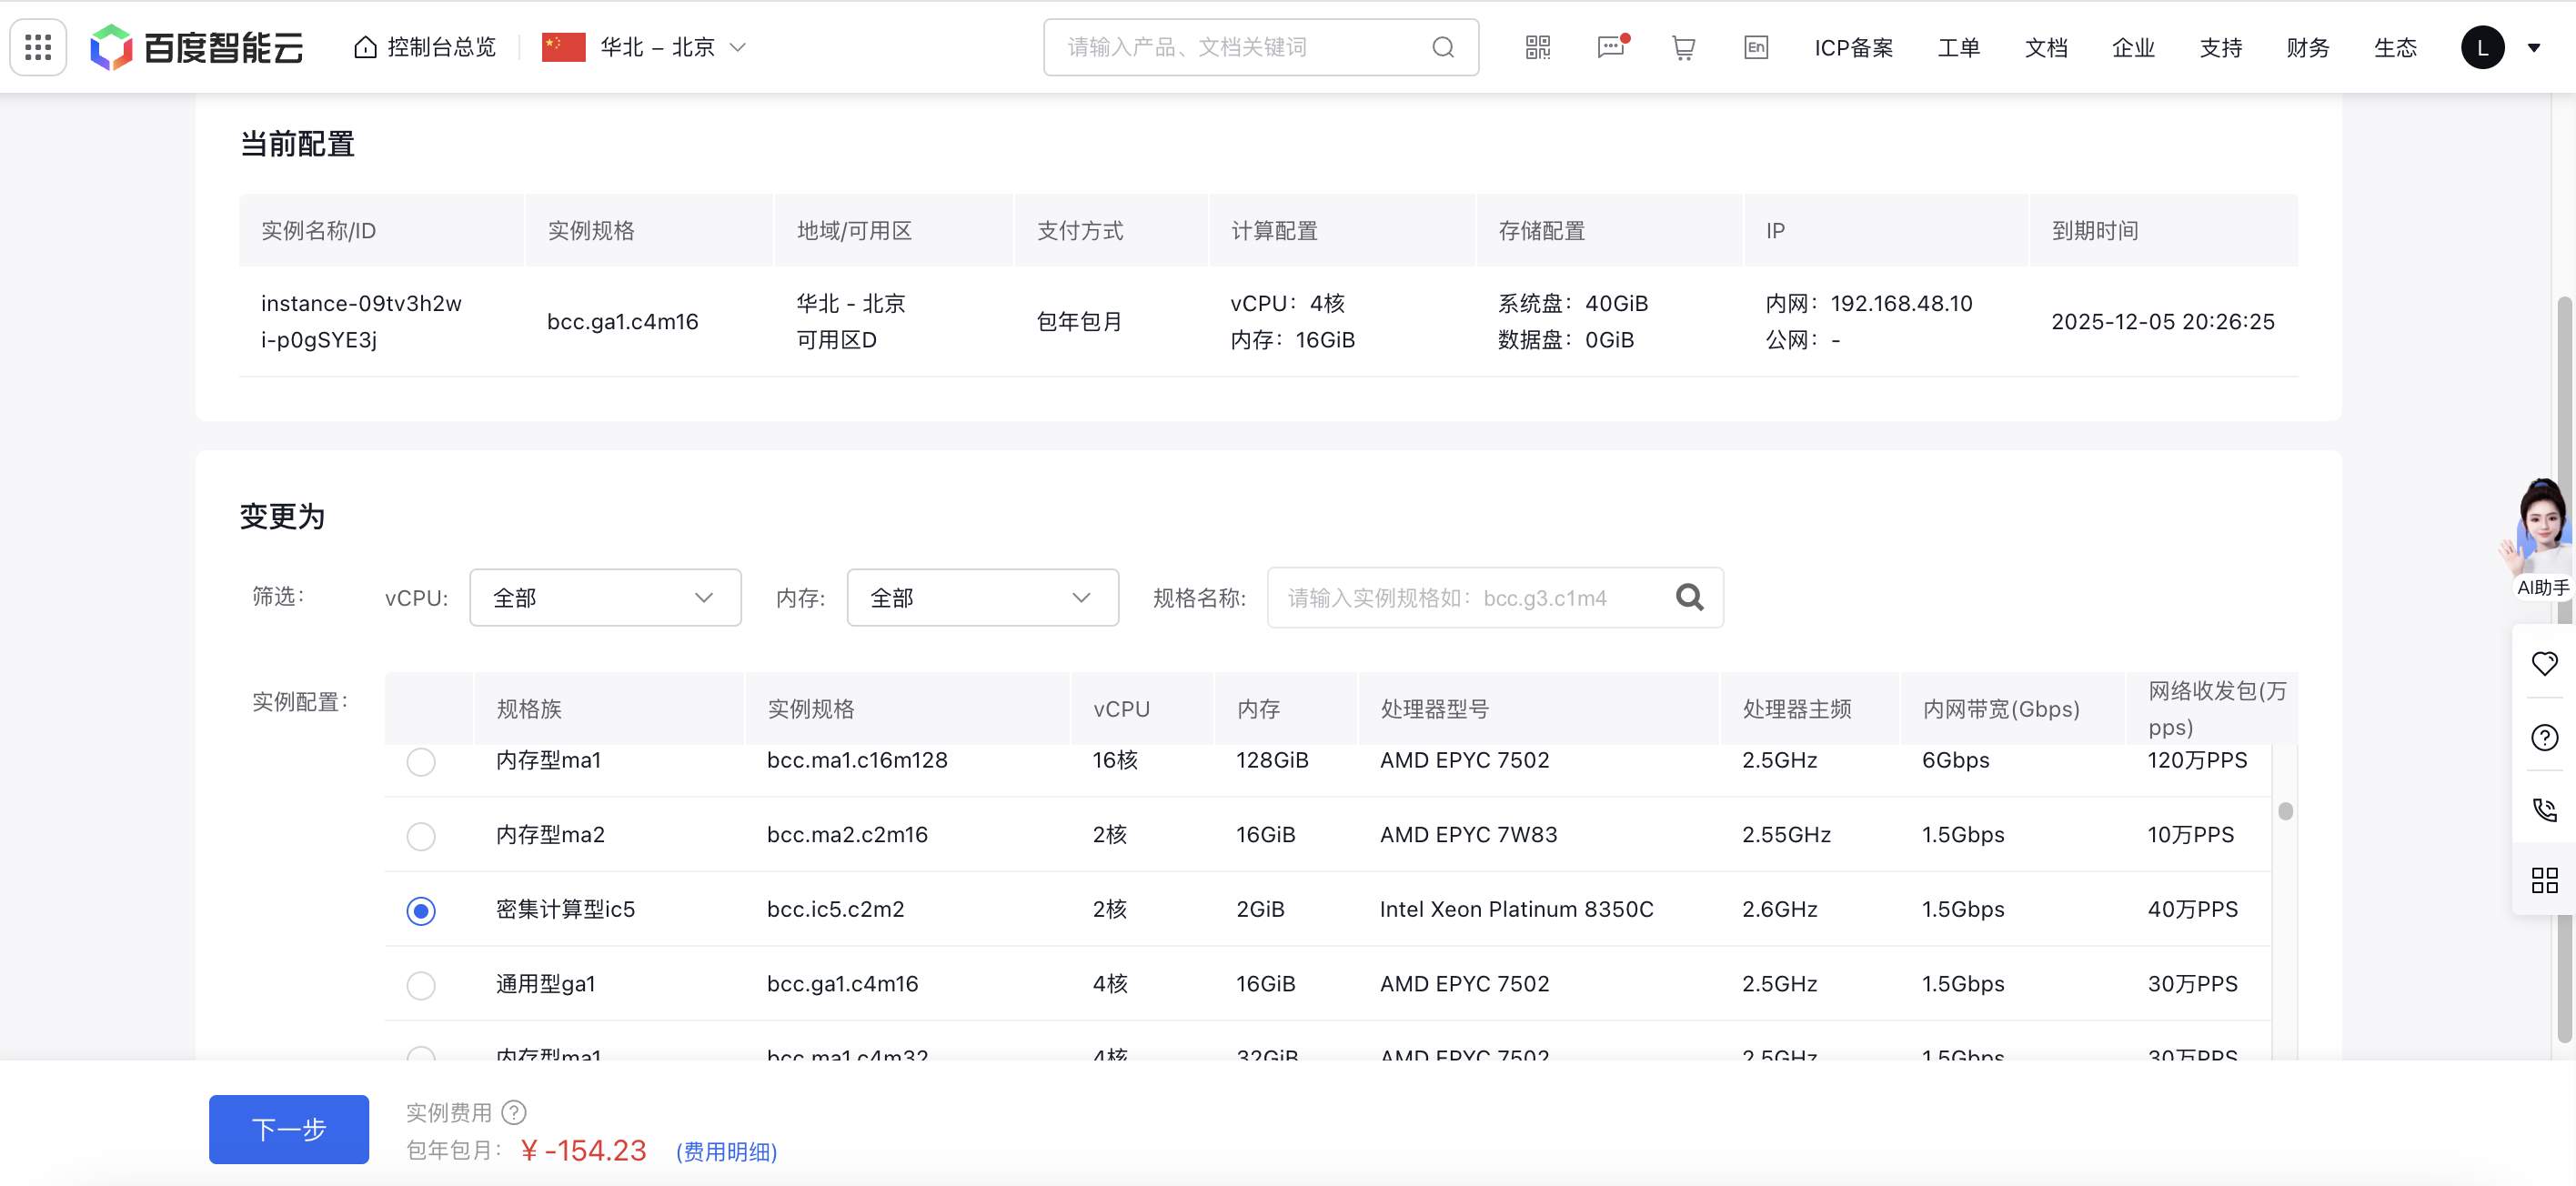Screen dimensions: 2576x1186
Task: Select the 内存型ma1 instance radio button
Action: click(421, 762)
